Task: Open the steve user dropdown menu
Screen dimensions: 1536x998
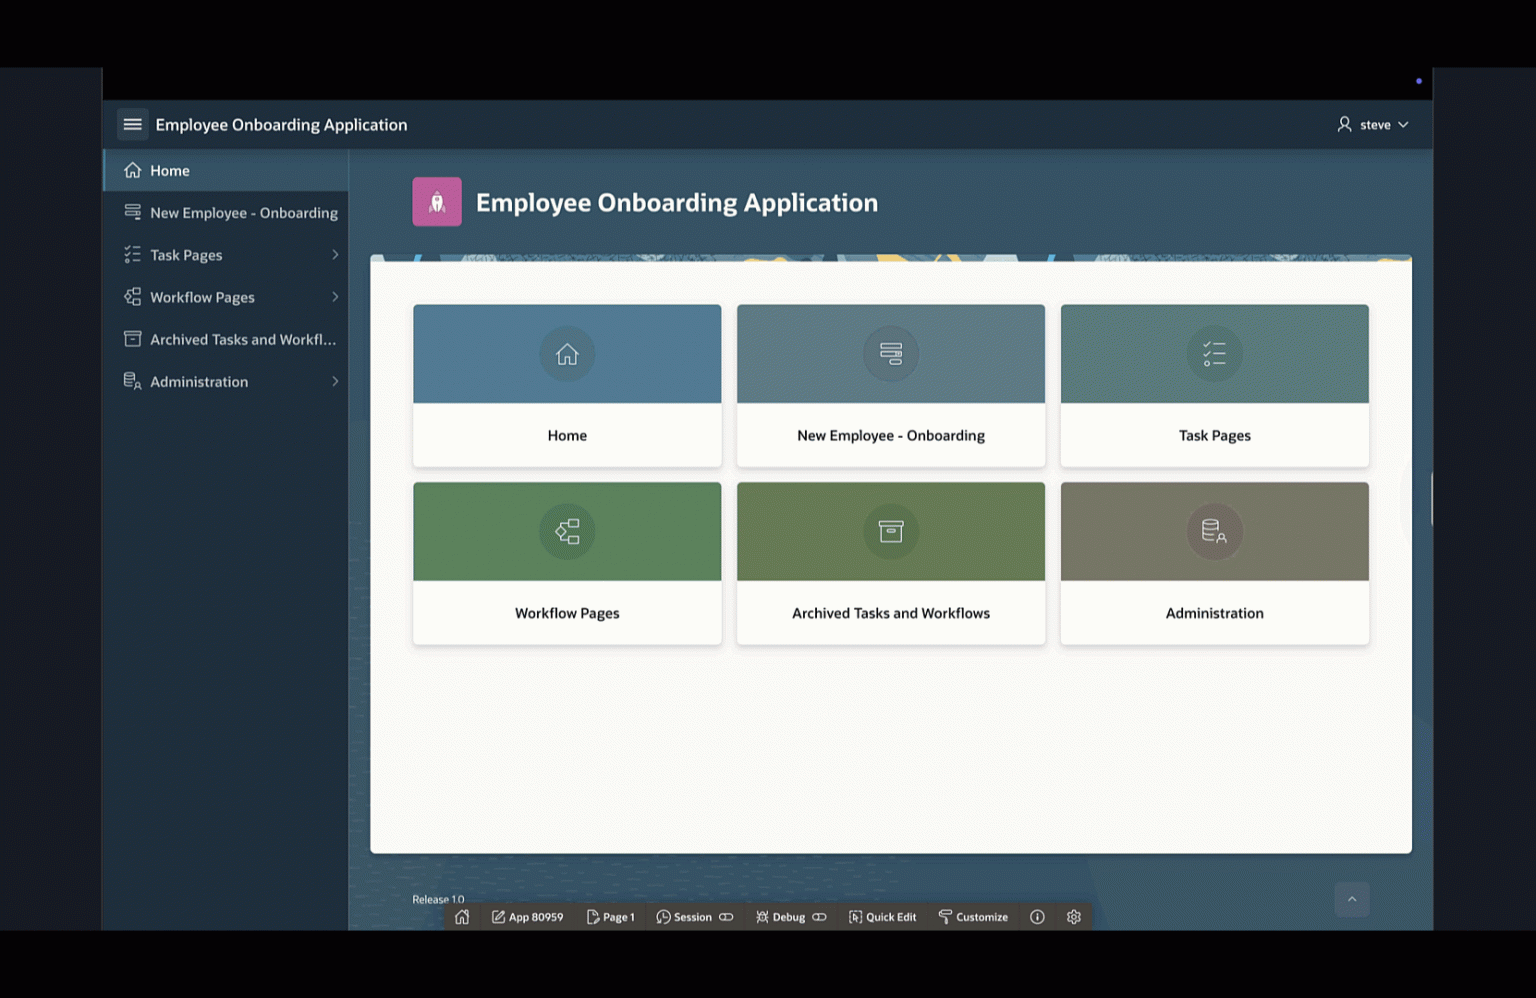Action: pyautogui.click(x=1373, y=124)
